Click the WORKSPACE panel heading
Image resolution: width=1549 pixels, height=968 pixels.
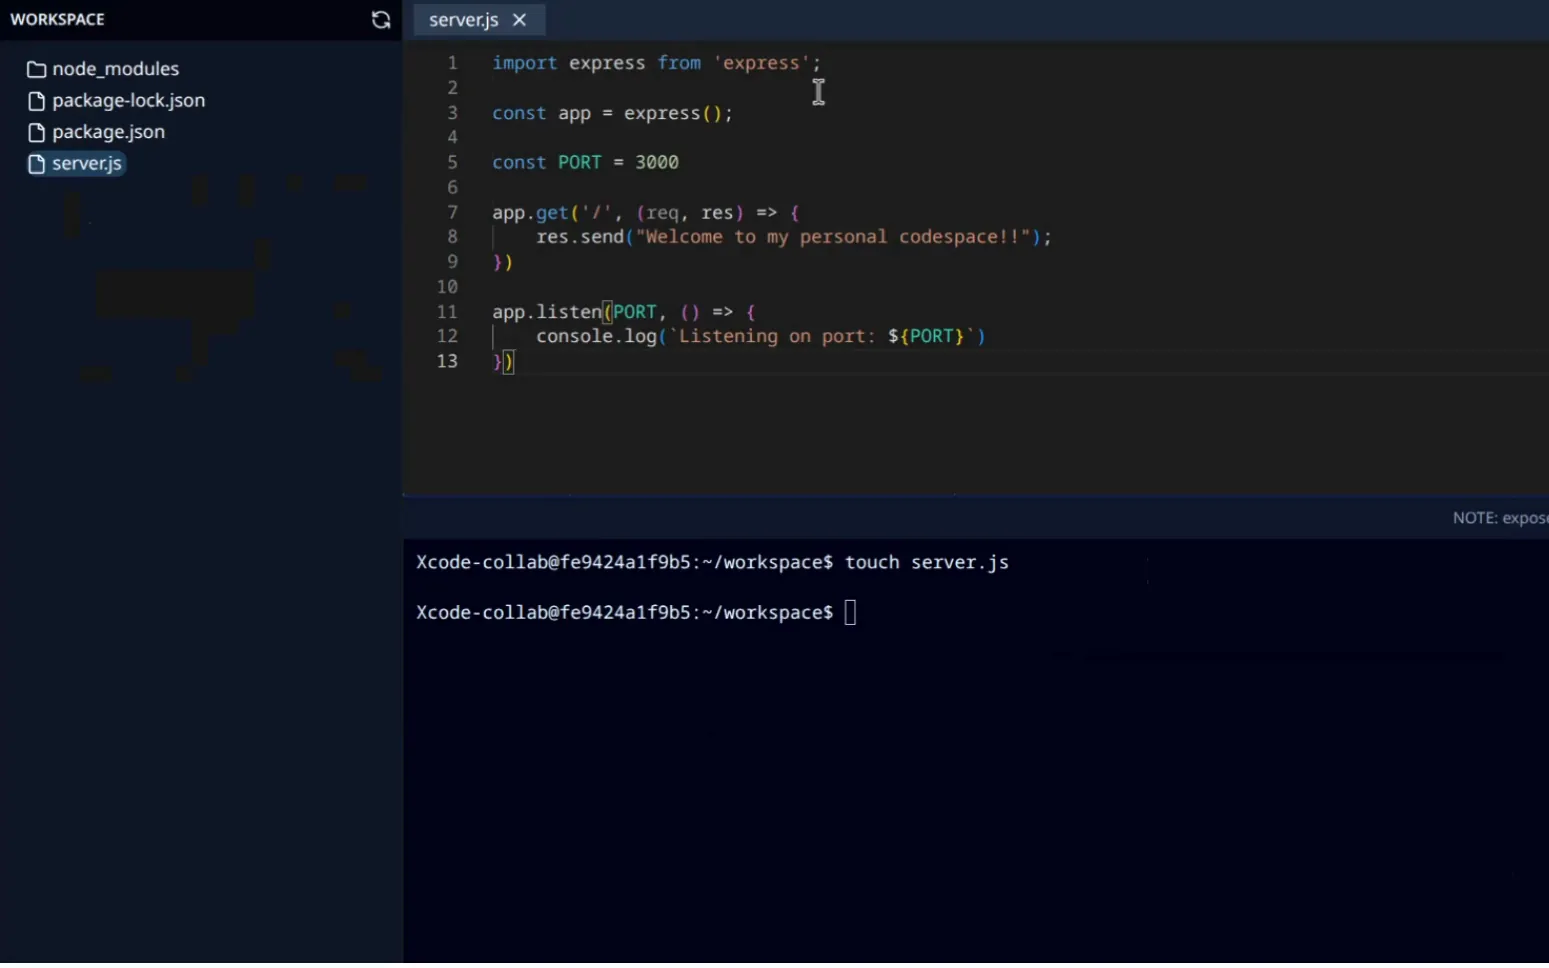tap(57, 19)
